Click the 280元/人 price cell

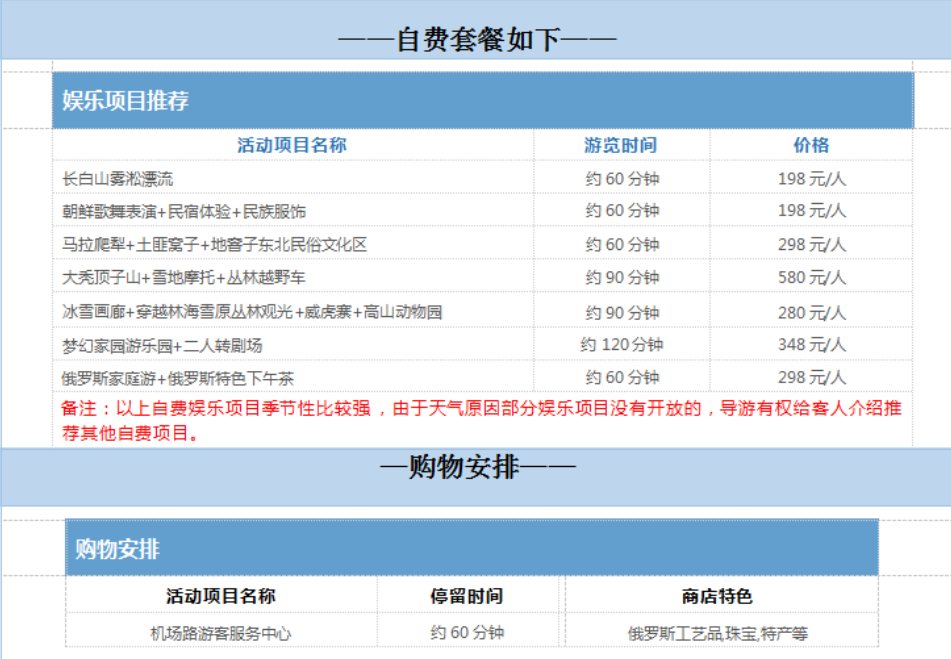coord(811,312)
